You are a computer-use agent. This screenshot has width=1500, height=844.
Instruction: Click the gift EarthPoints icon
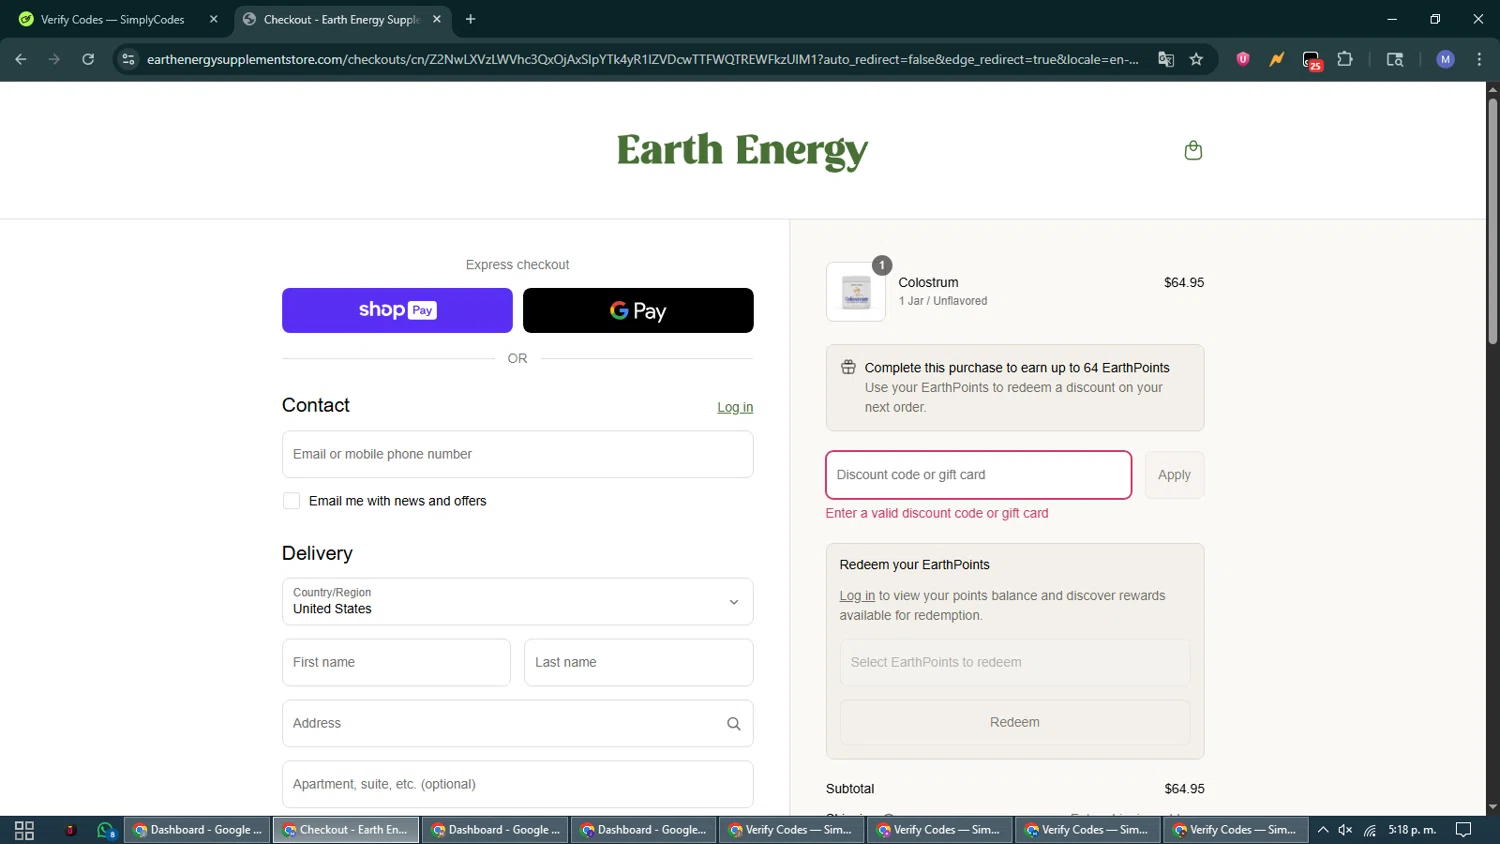848,367
